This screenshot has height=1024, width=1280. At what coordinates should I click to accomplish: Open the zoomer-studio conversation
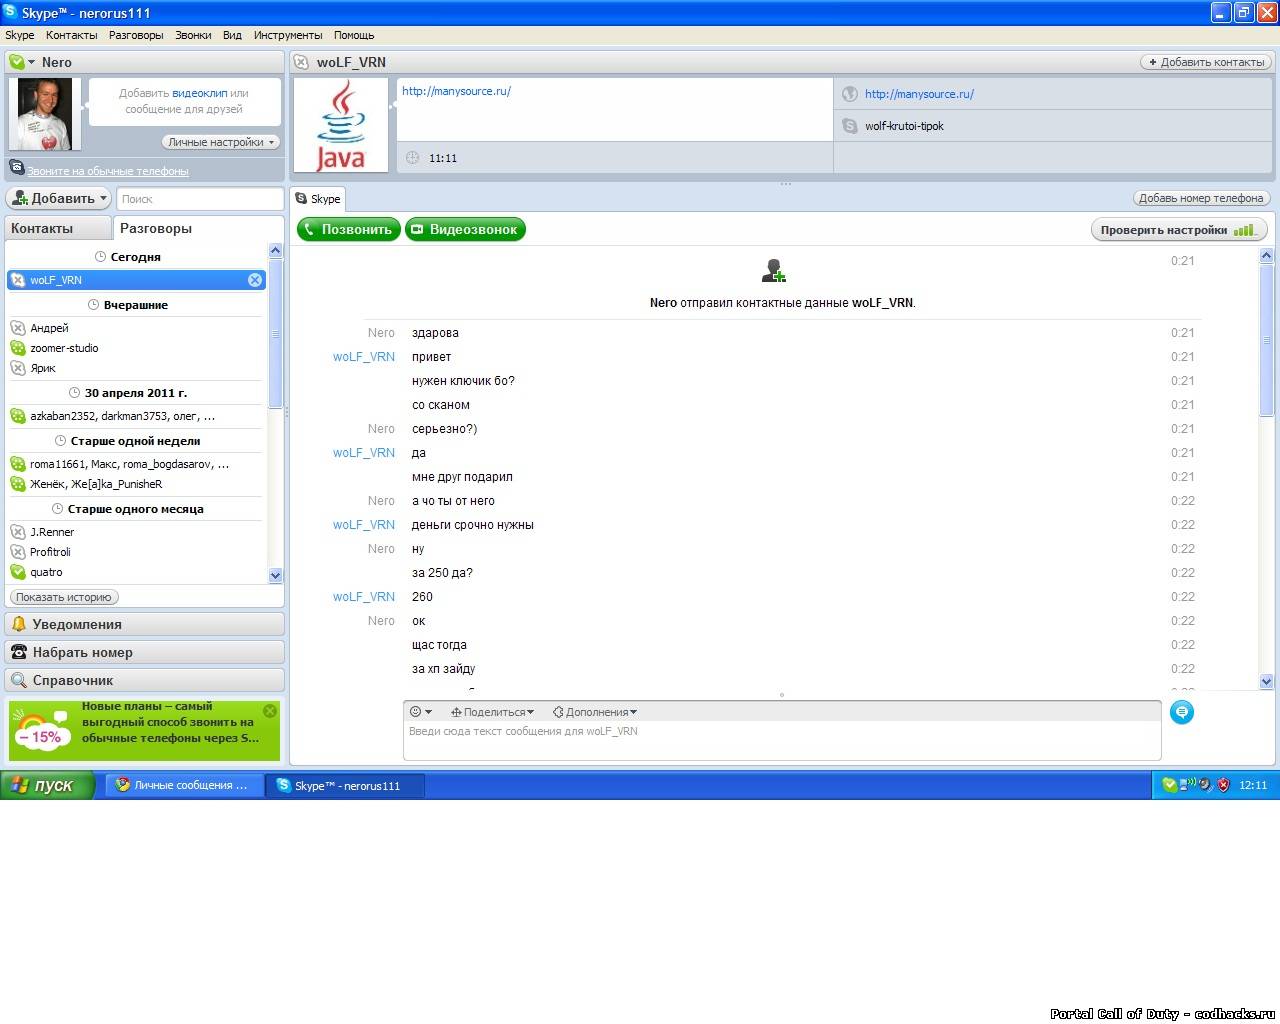(136, 348)
